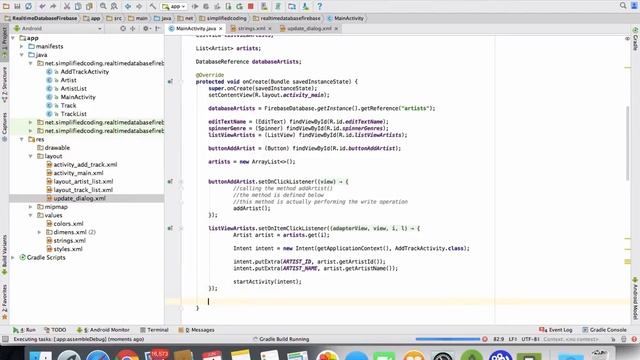The height and width of the screenshot is (360, 640).
Task: Open the Messages tool window
Action: (196, 330)
